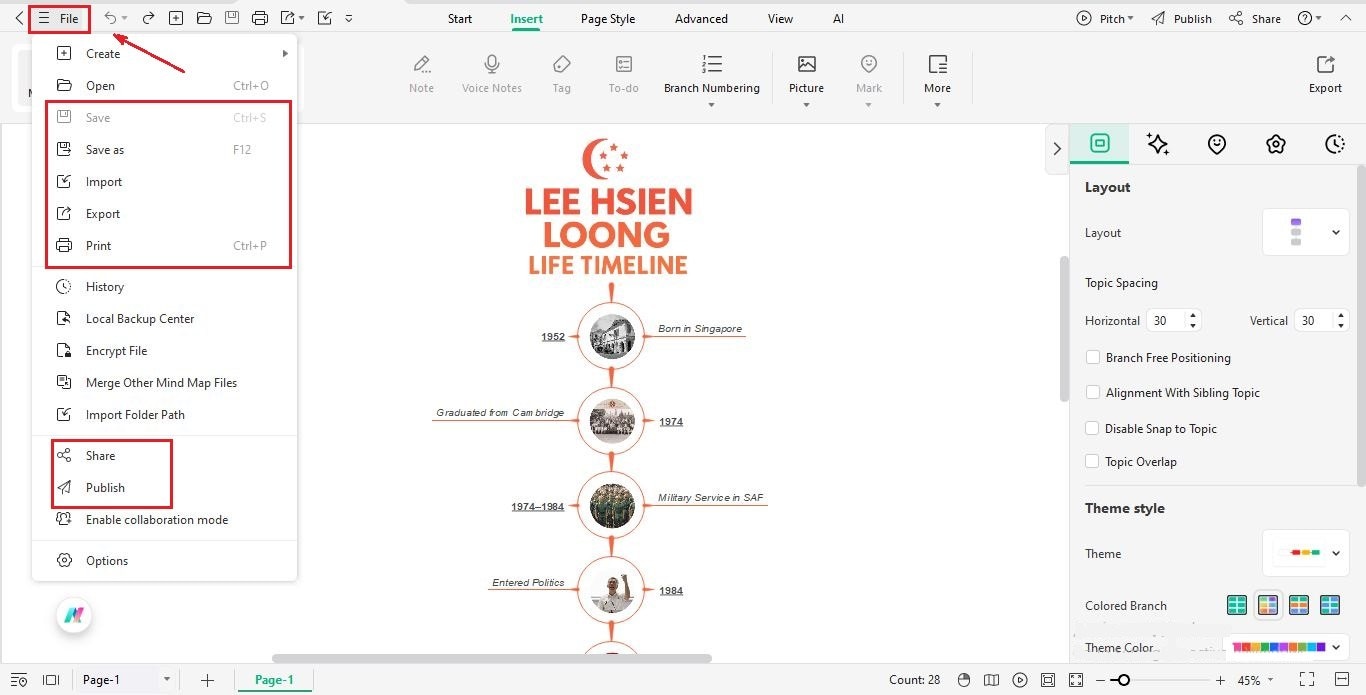The width and height of the screenshot is (1366, 695).
Task: Click the new file plus icon in toolbar
Action: 176,19
